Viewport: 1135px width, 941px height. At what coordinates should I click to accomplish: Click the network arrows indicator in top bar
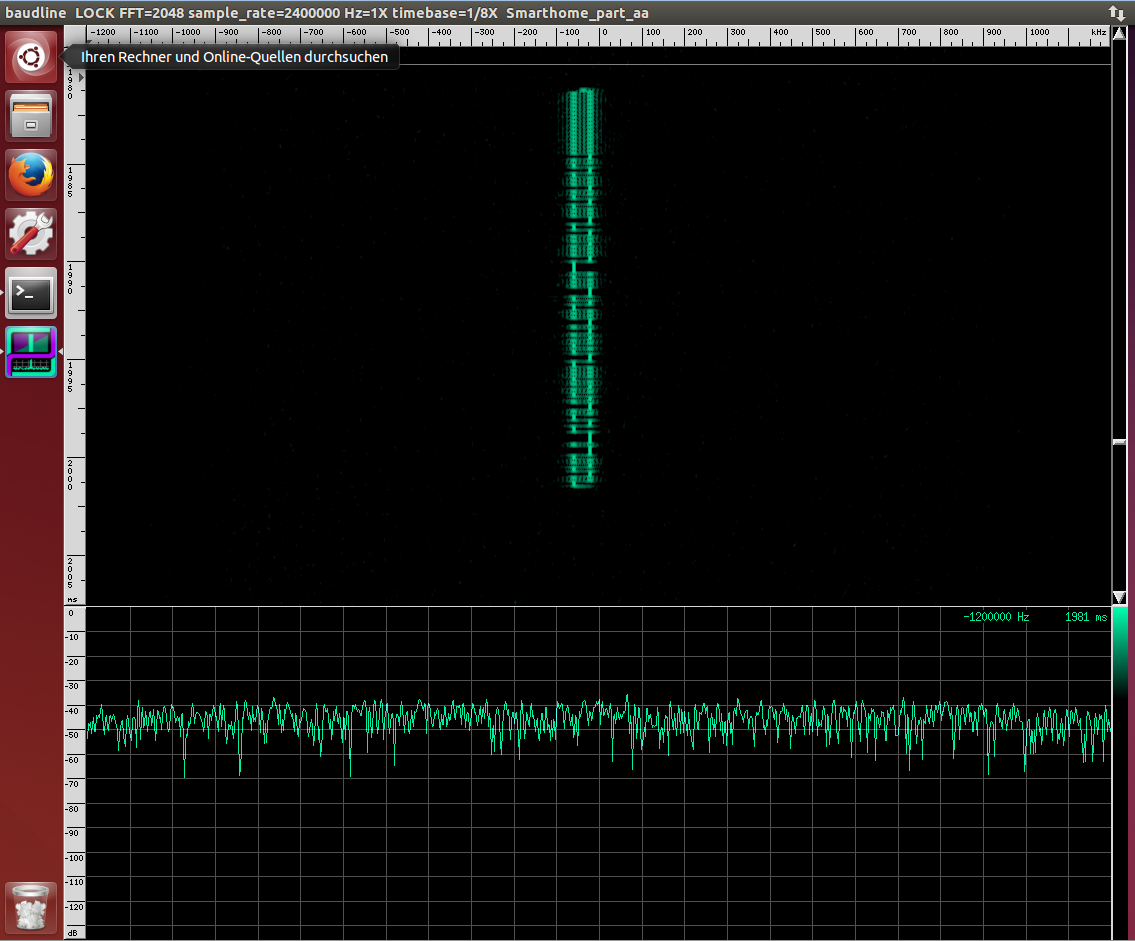coord(1116,12)
